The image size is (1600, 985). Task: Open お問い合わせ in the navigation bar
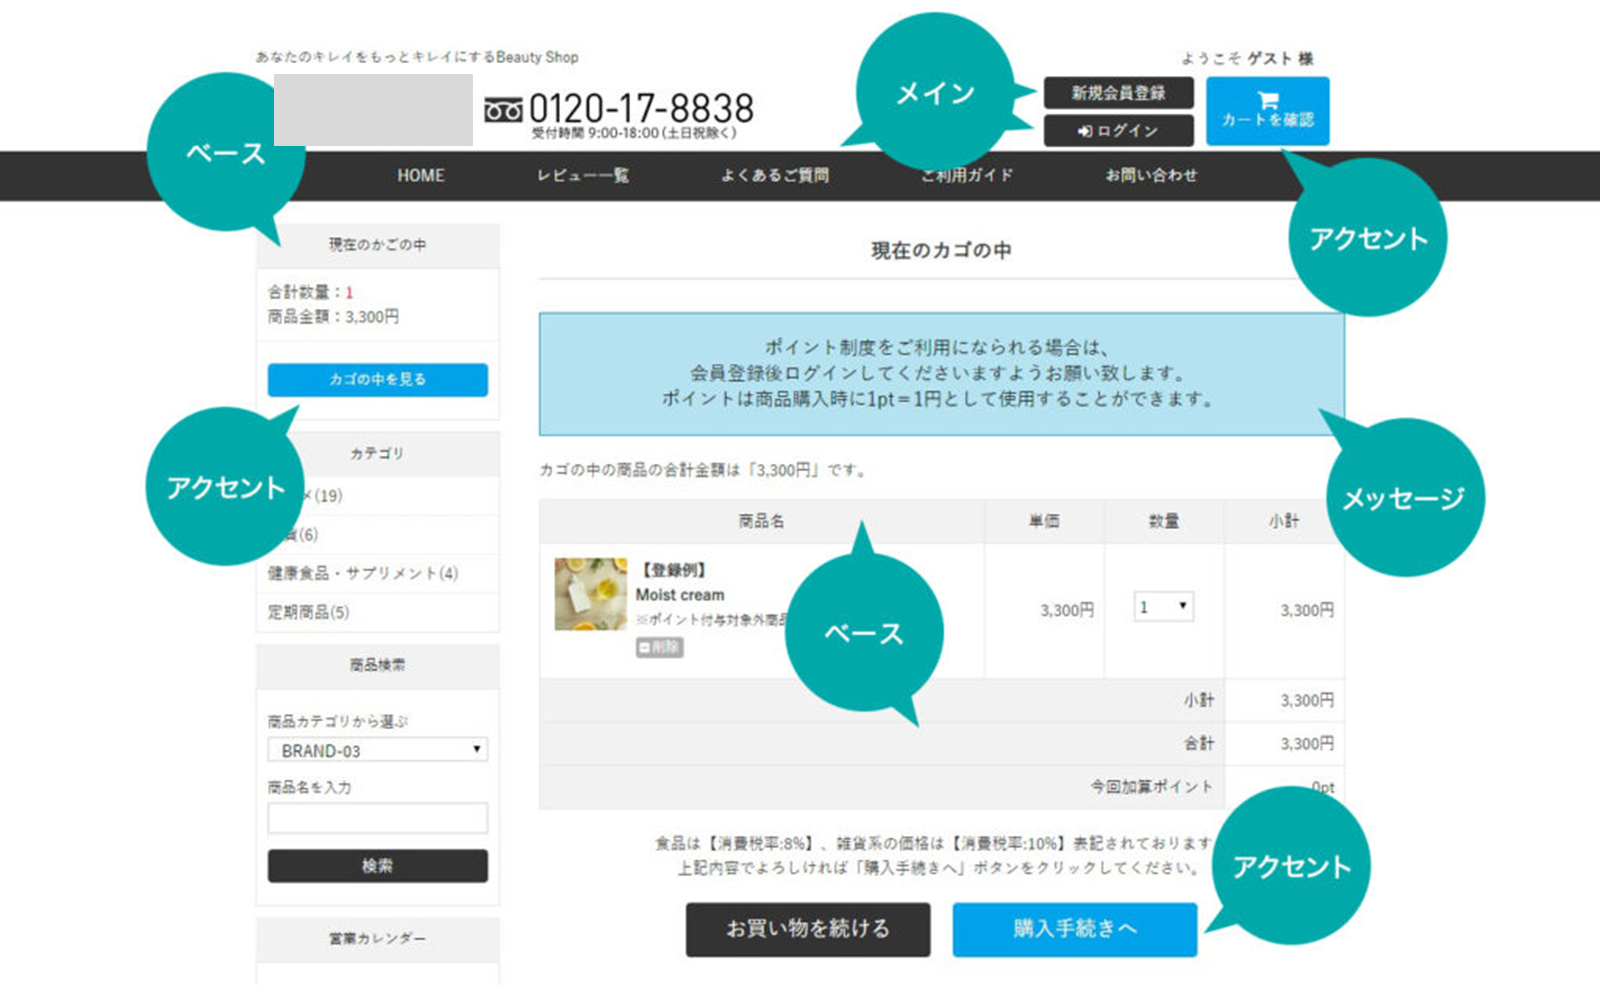point(1150,176)
